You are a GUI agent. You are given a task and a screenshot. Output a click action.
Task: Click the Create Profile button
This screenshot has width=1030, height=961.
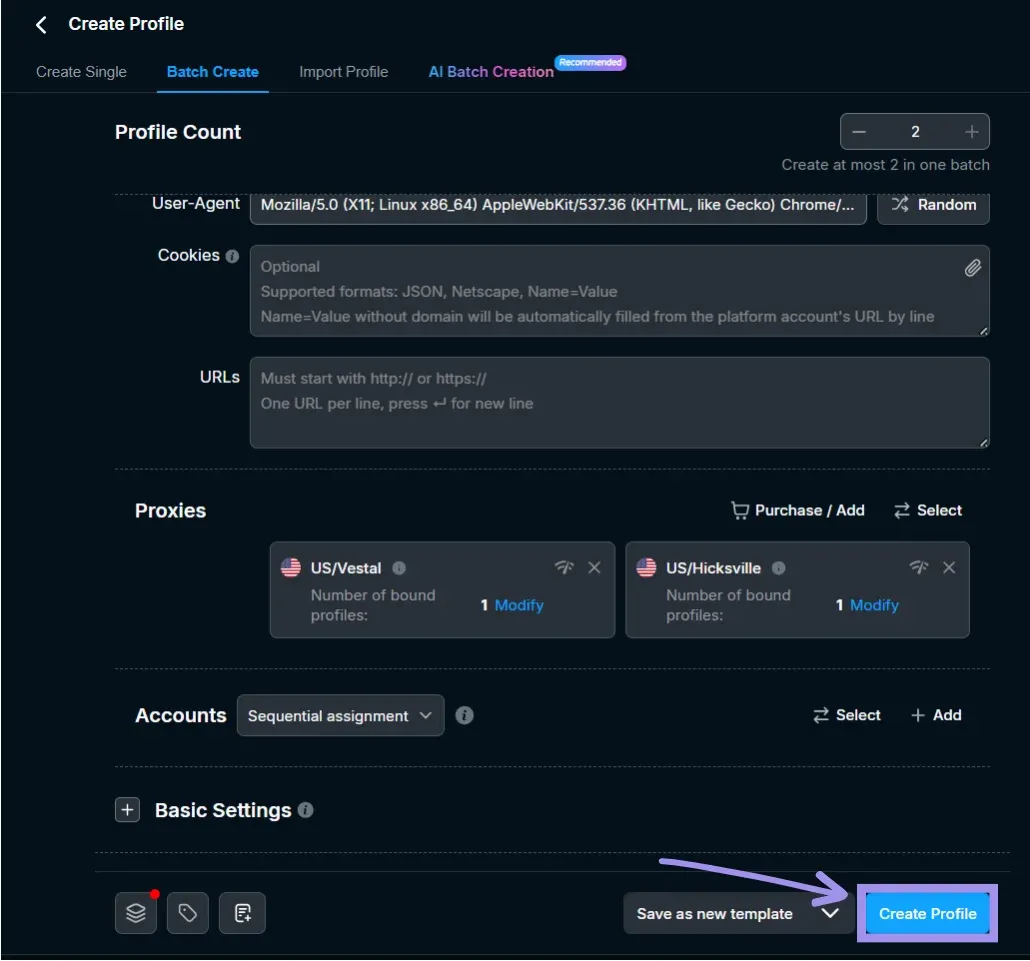(928, 914)
